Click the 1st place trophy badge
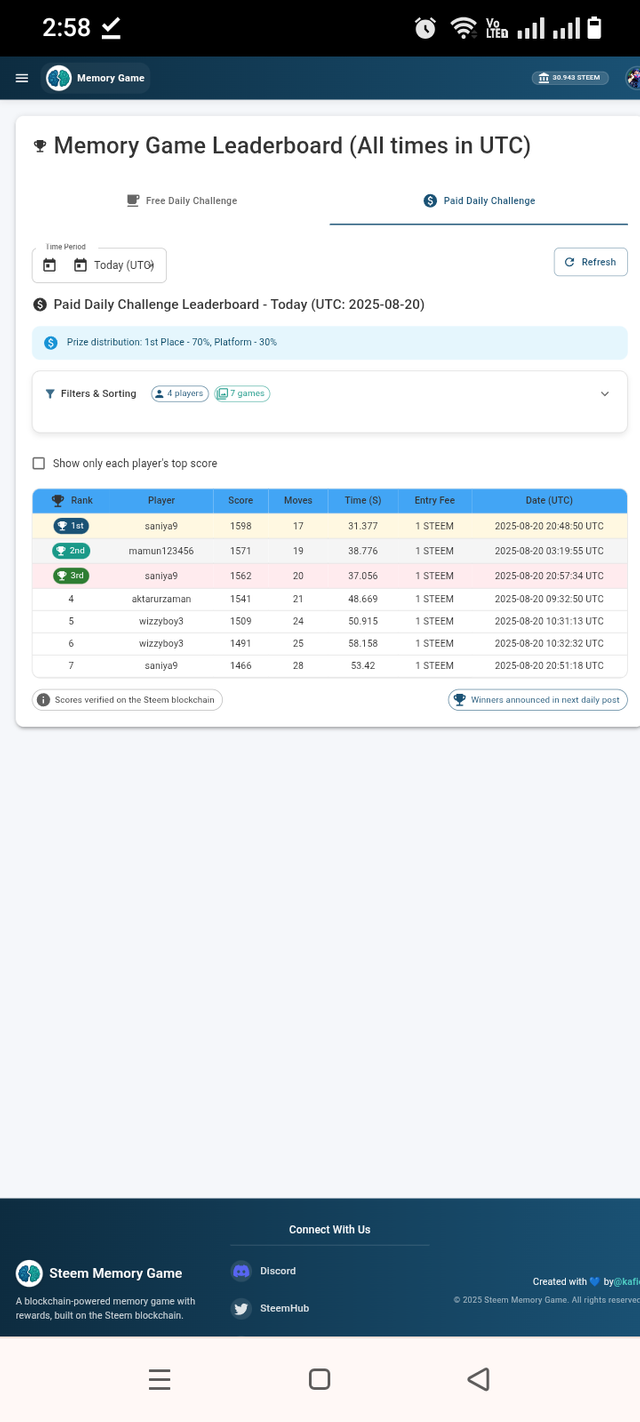This screenshot has height=1422, width=640. (x=71, y=526)
